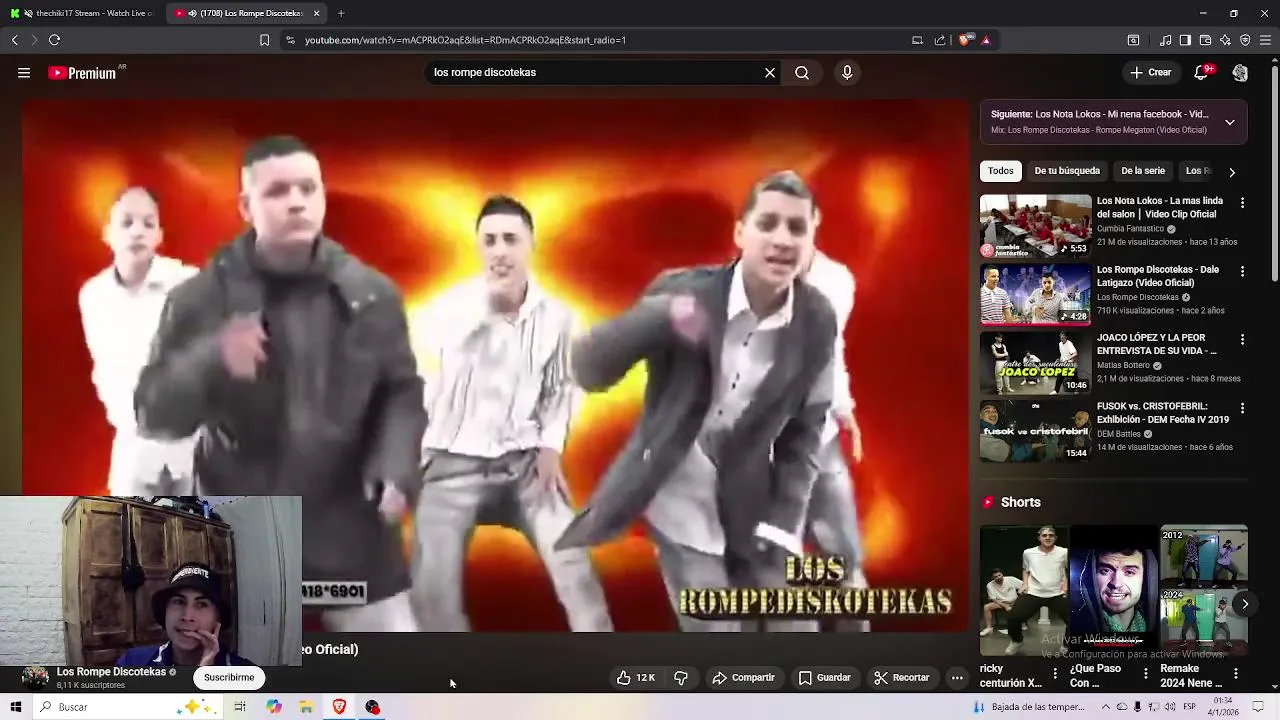The width and height of the screenshot is (1280, 720).
Task: Open the account avatar menu
Action: [x=1240, y=73]
